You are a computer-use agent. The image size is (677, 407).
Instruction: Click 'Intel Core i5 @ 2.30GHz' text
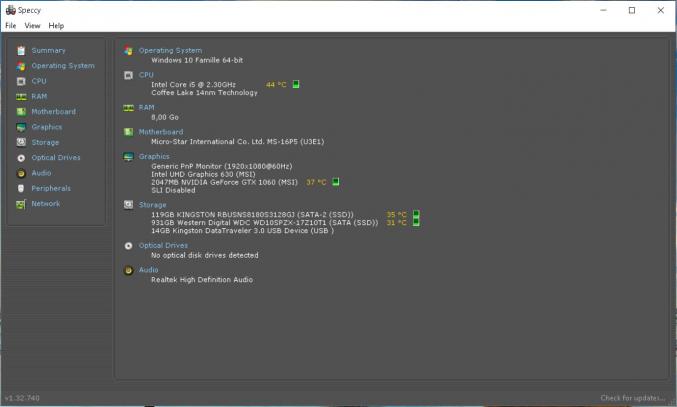click(193, 85)
